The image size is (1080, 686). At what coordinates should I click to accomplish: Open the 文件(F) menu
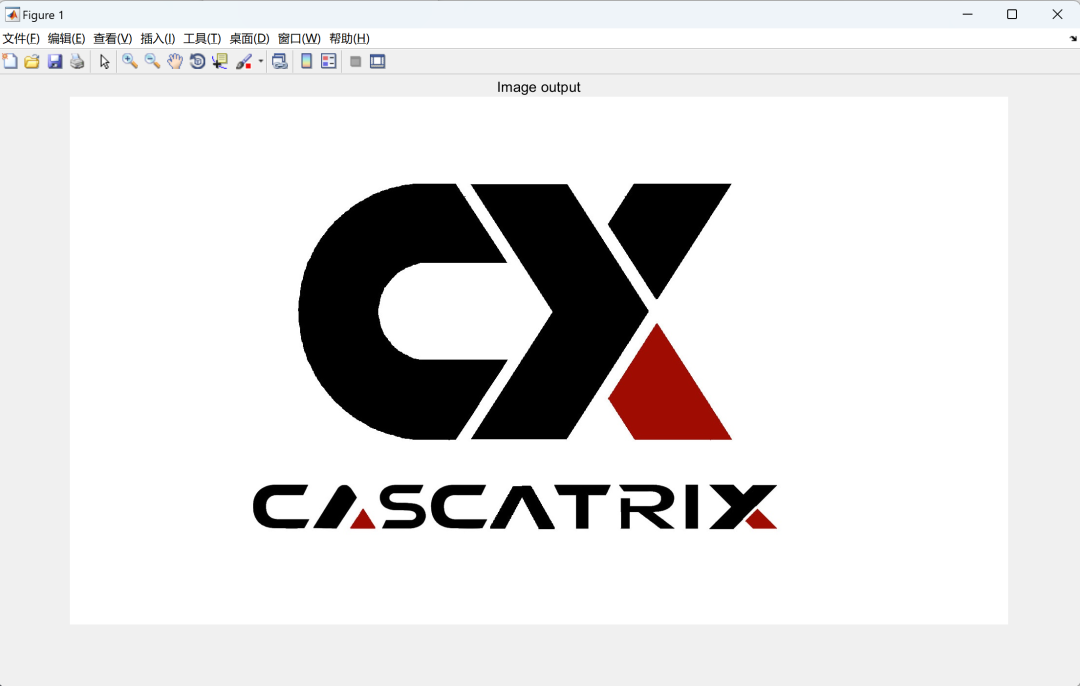(21, 39)
